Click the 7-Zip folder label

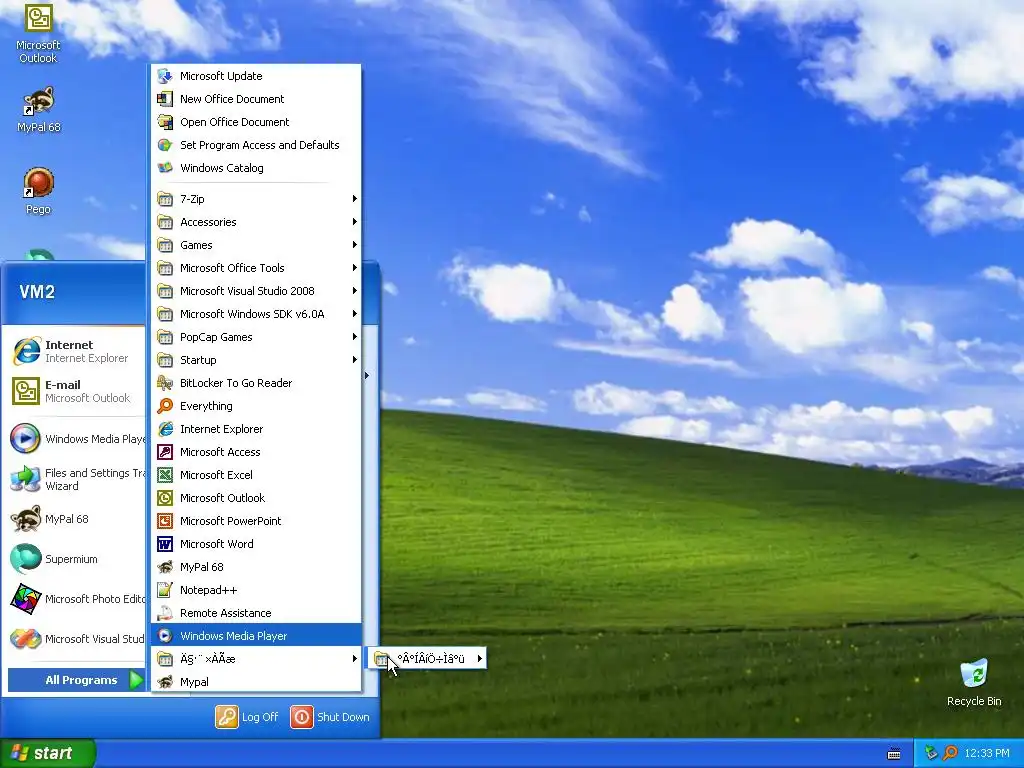point(192,199)
